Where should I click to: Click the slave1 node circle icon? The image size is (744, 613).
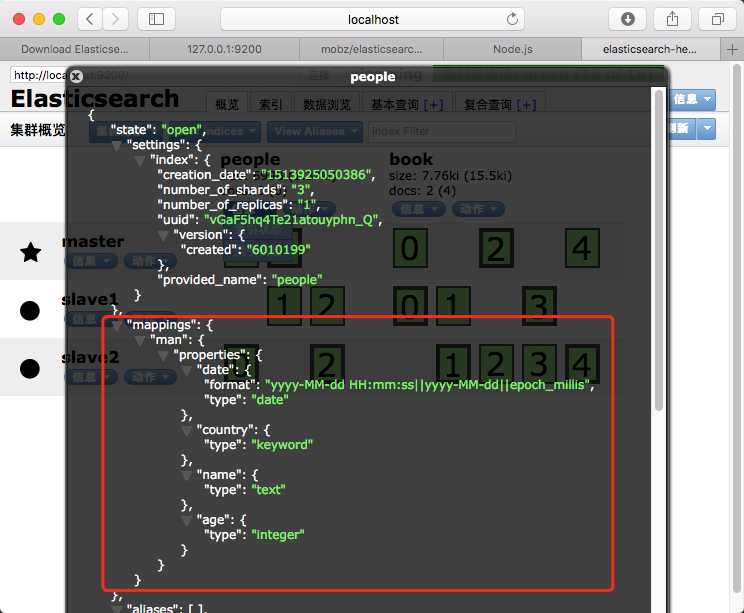click(x=30, y=311)
